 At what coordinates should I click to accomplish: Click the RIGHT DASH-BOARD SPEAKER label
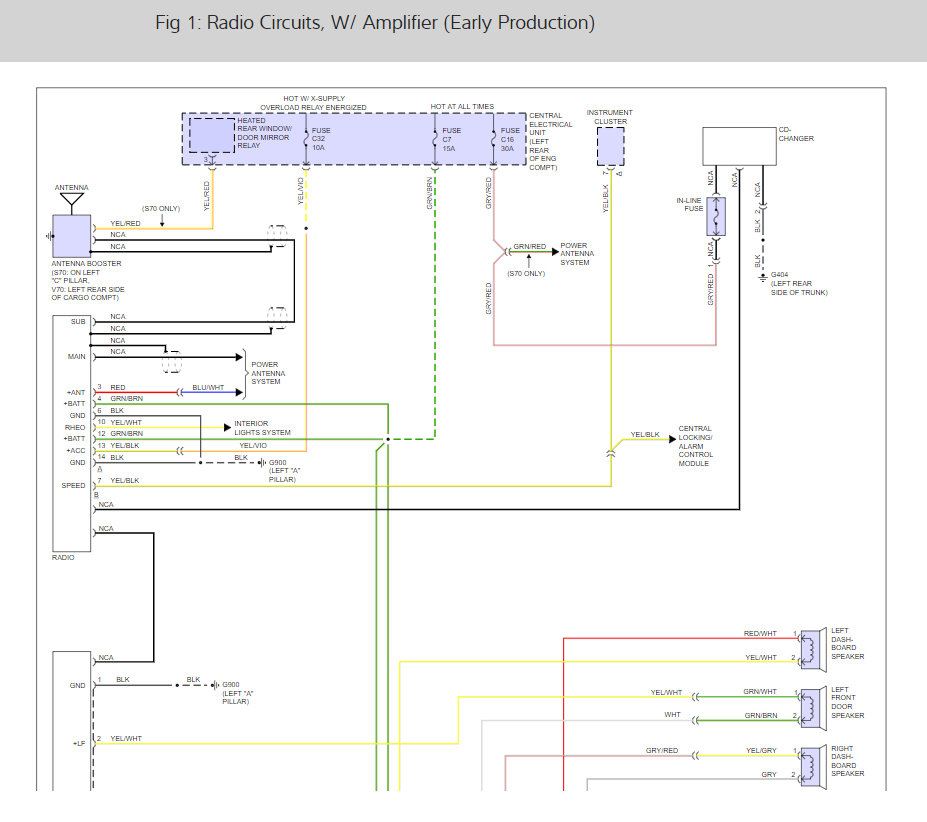coord(847,760)
